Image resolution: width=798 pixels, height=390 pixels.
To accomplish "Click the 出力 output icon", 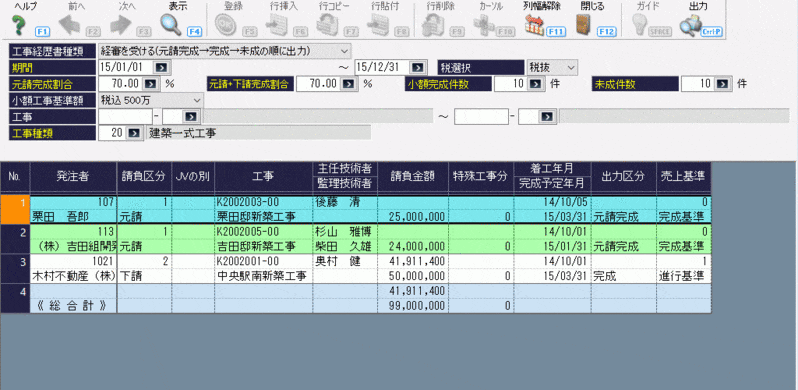I will tap(690, 24).
